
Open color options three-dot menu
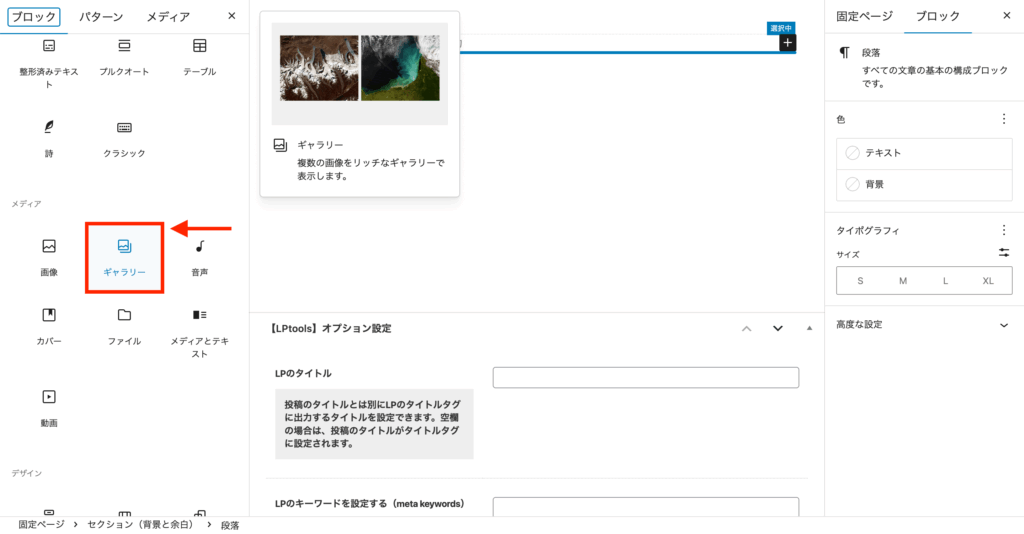[x=1004, y=119]
